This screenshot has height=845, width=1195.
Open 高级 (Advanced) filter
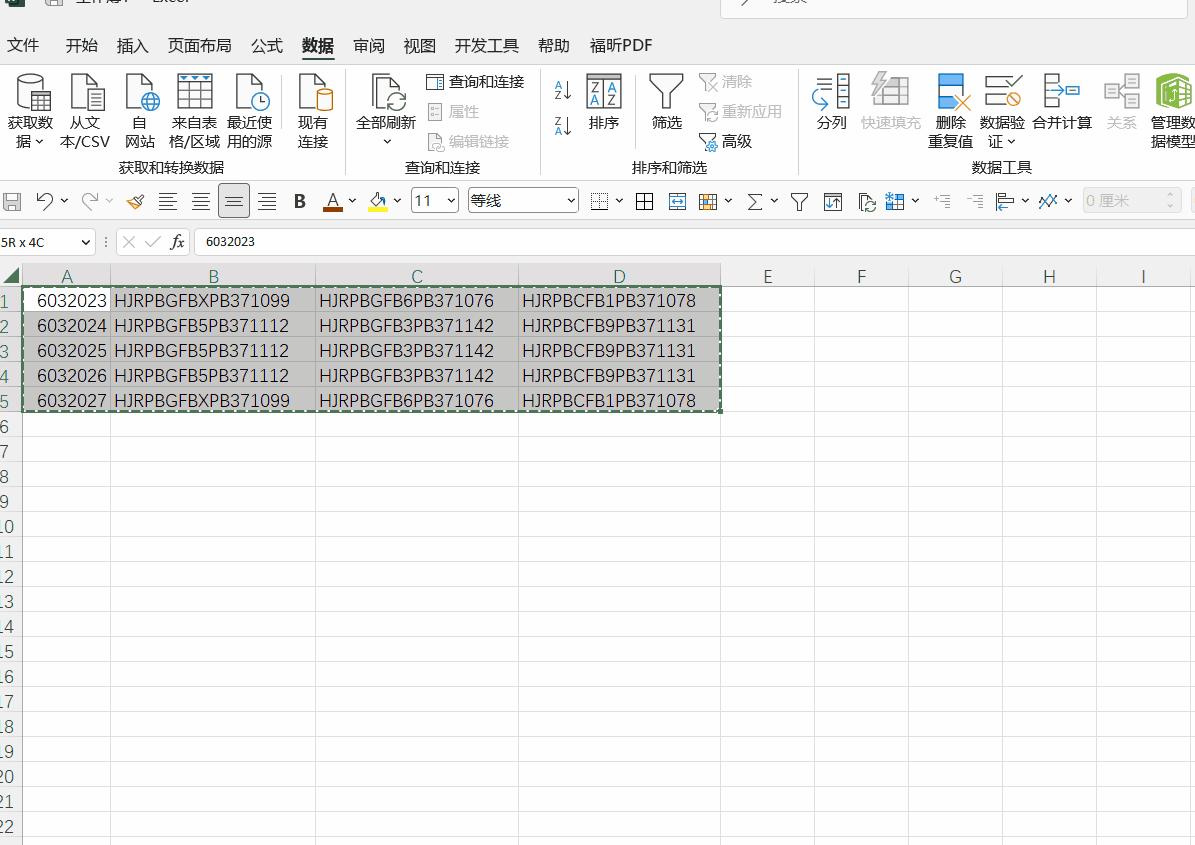726,141
